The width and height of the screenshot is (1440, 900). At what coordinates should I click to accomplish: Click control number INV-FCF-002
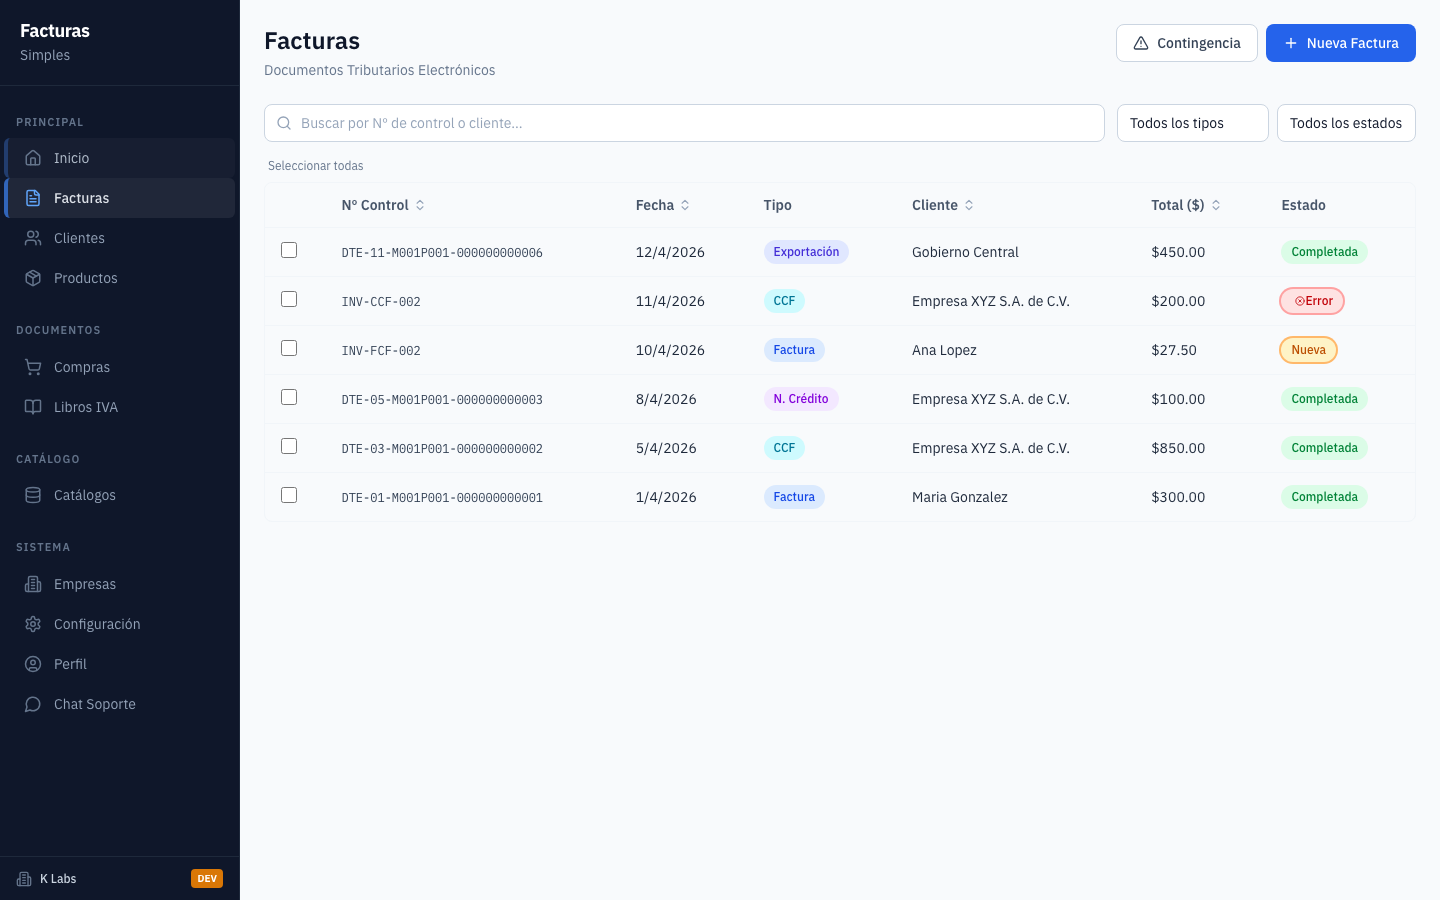coord(381,351)
